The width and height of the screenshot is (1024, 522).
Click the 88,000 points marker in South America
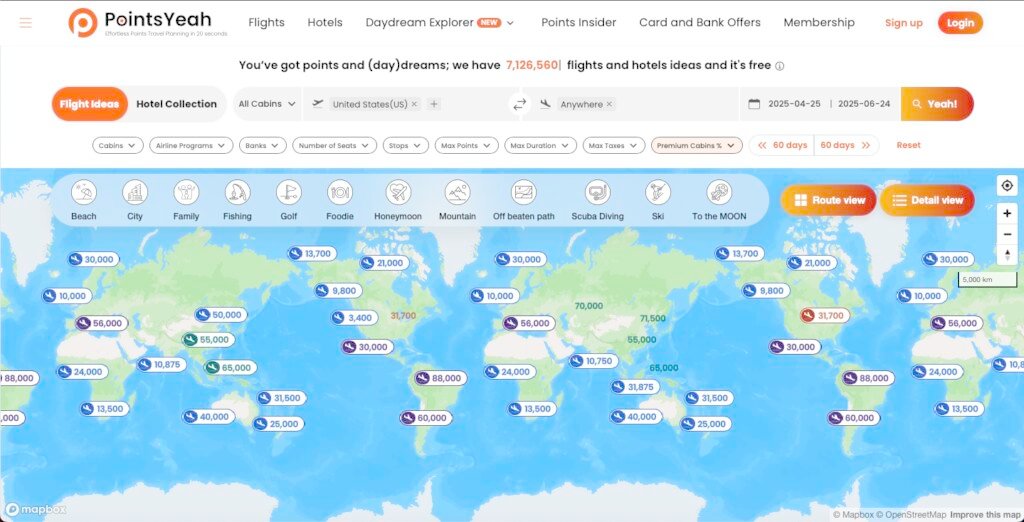point(439,378)
